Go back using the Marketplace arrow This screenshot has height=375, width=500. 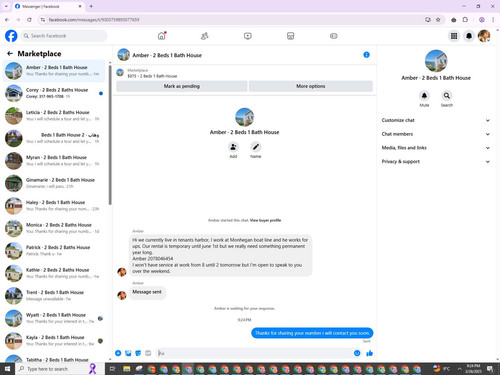click(10, 53)
